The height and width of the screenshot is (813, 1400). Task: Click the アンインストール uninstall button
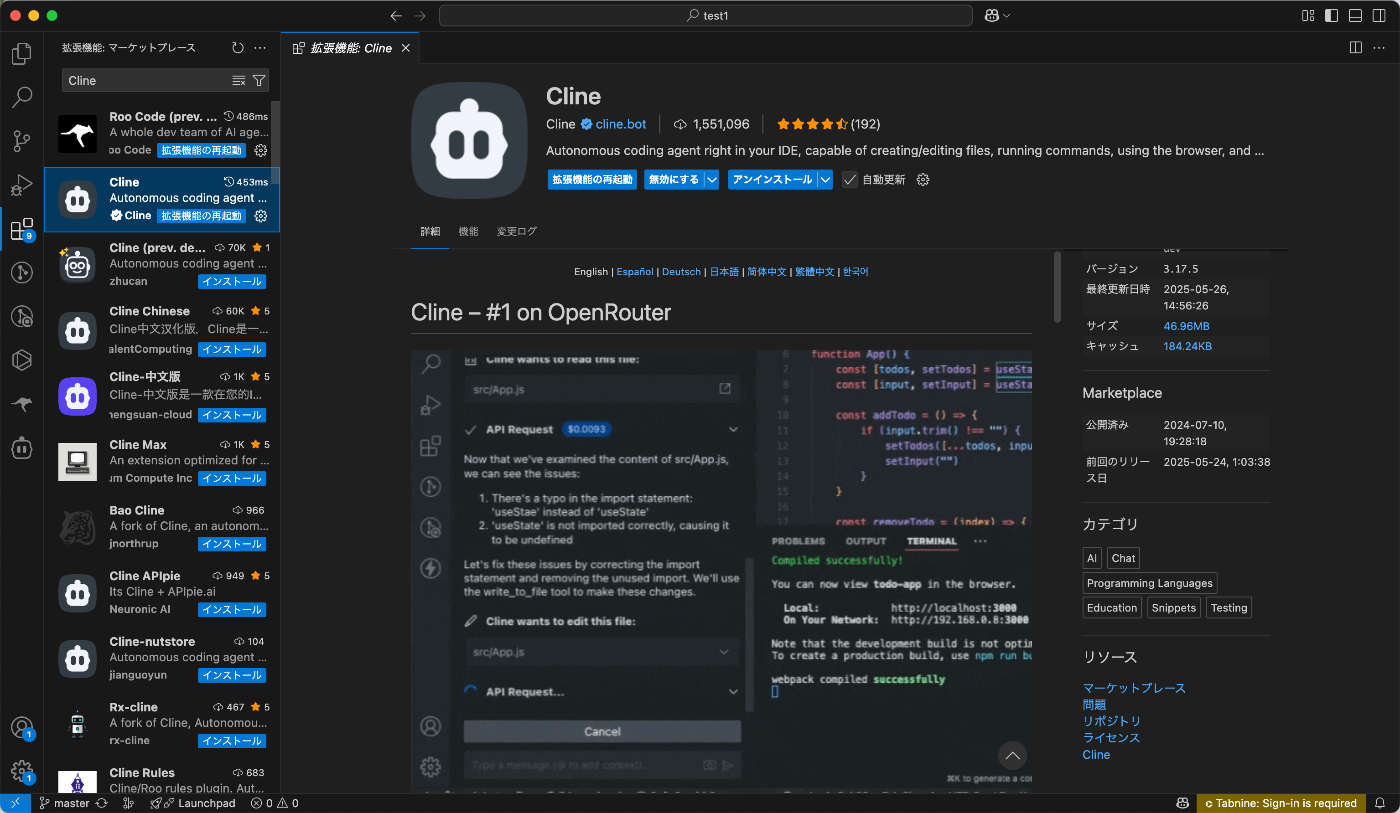pos(772,180)
